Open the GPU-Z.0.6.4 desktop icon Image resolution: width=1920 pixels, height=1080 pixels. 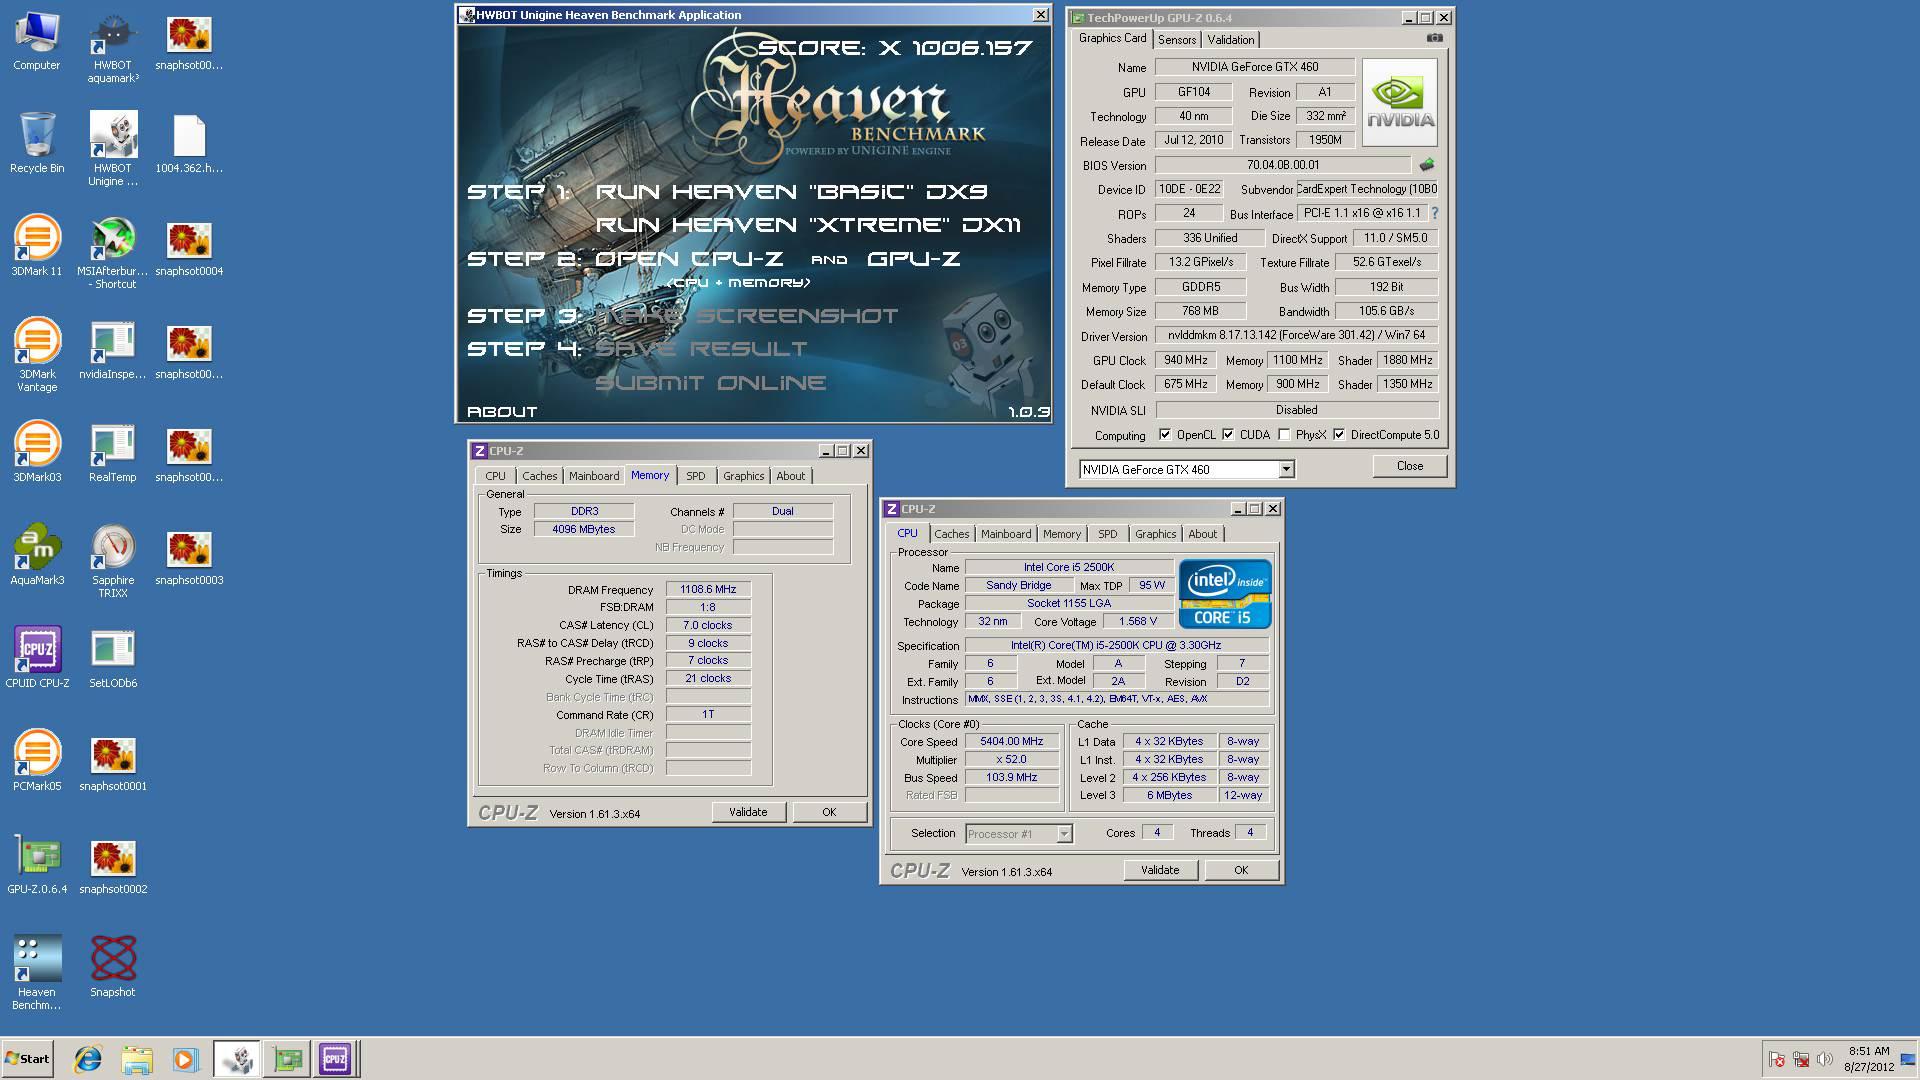37,863
